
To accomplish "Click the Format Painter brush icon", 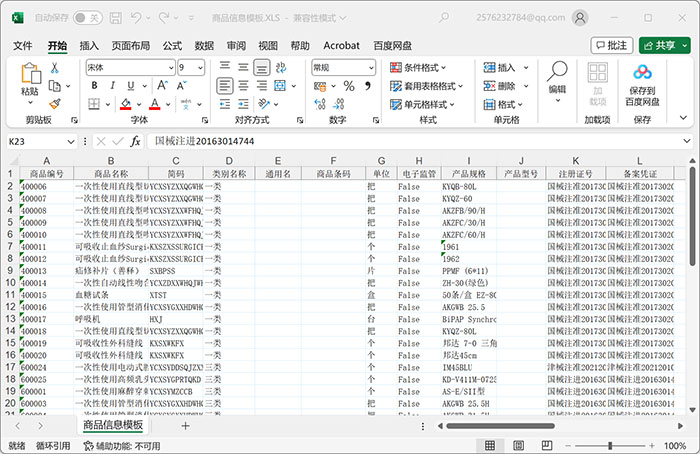I will 55,103.
